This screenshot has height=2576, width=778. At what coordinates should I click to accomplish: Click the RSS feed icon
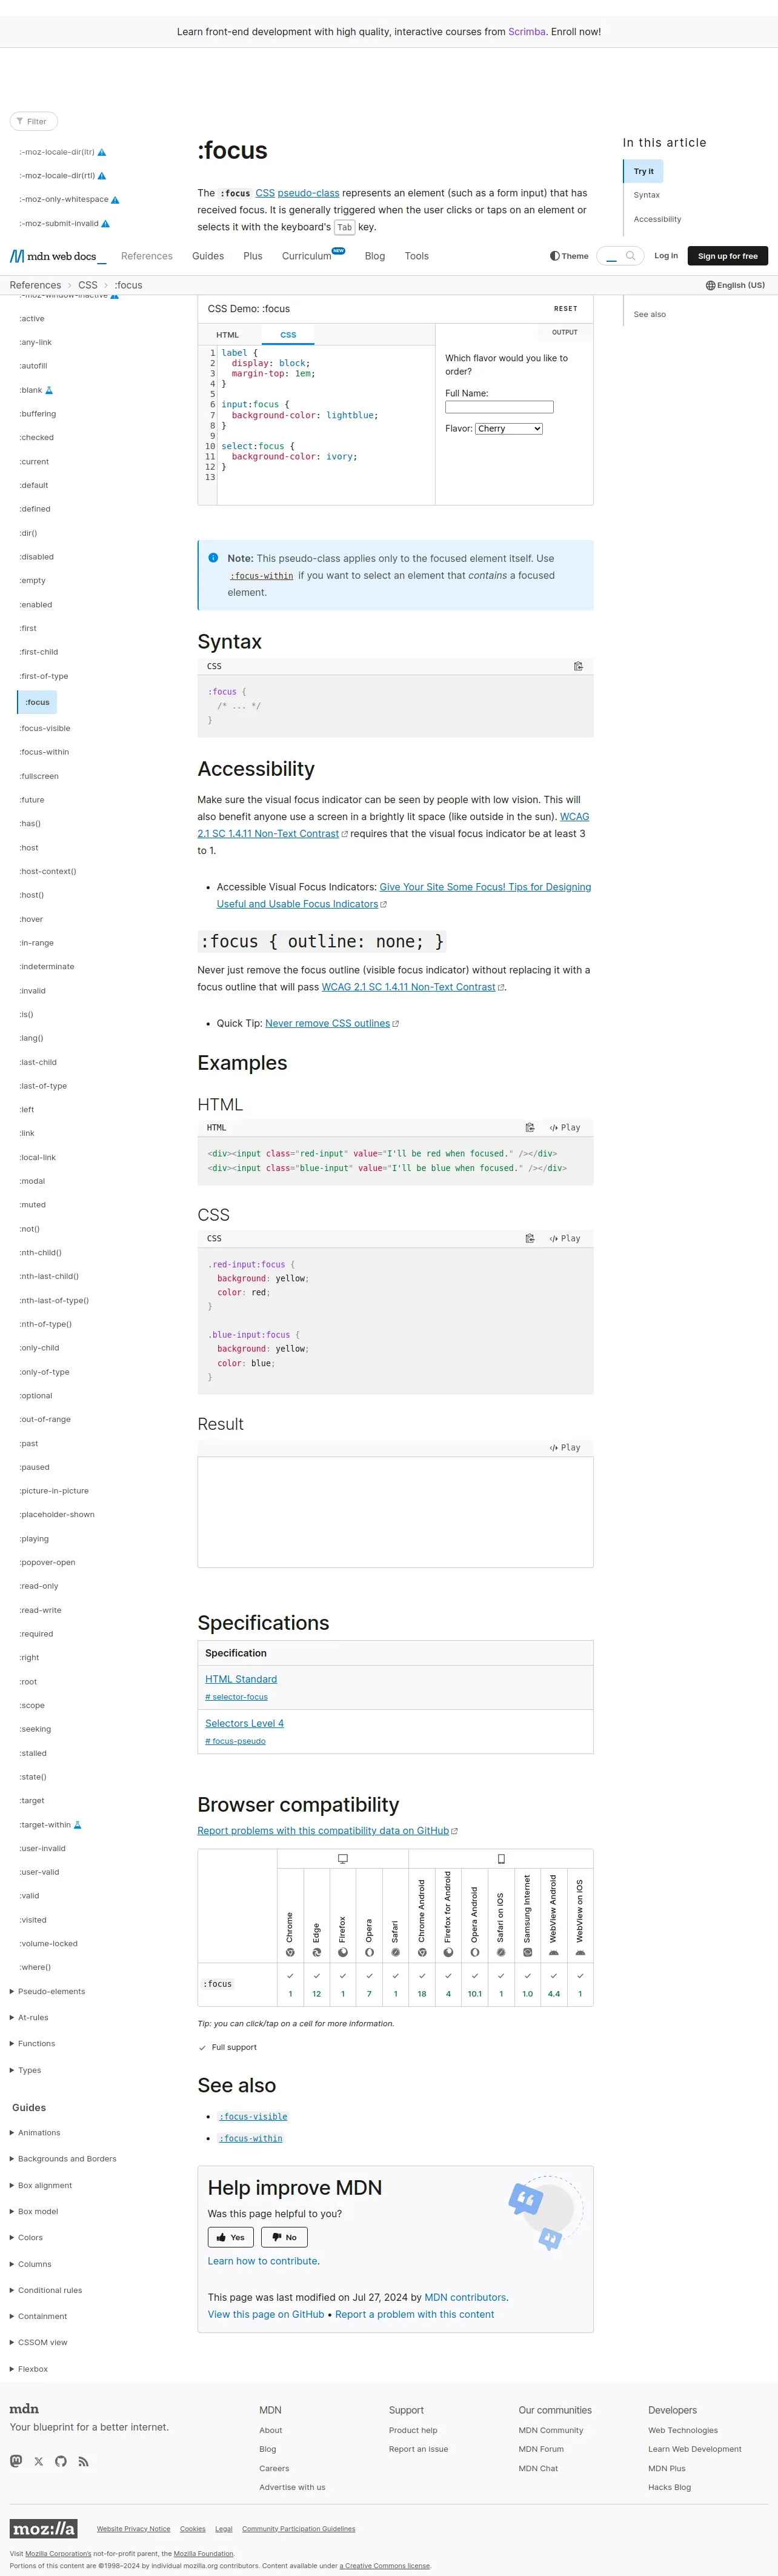pyautogui.click(x=83, y=2461)
